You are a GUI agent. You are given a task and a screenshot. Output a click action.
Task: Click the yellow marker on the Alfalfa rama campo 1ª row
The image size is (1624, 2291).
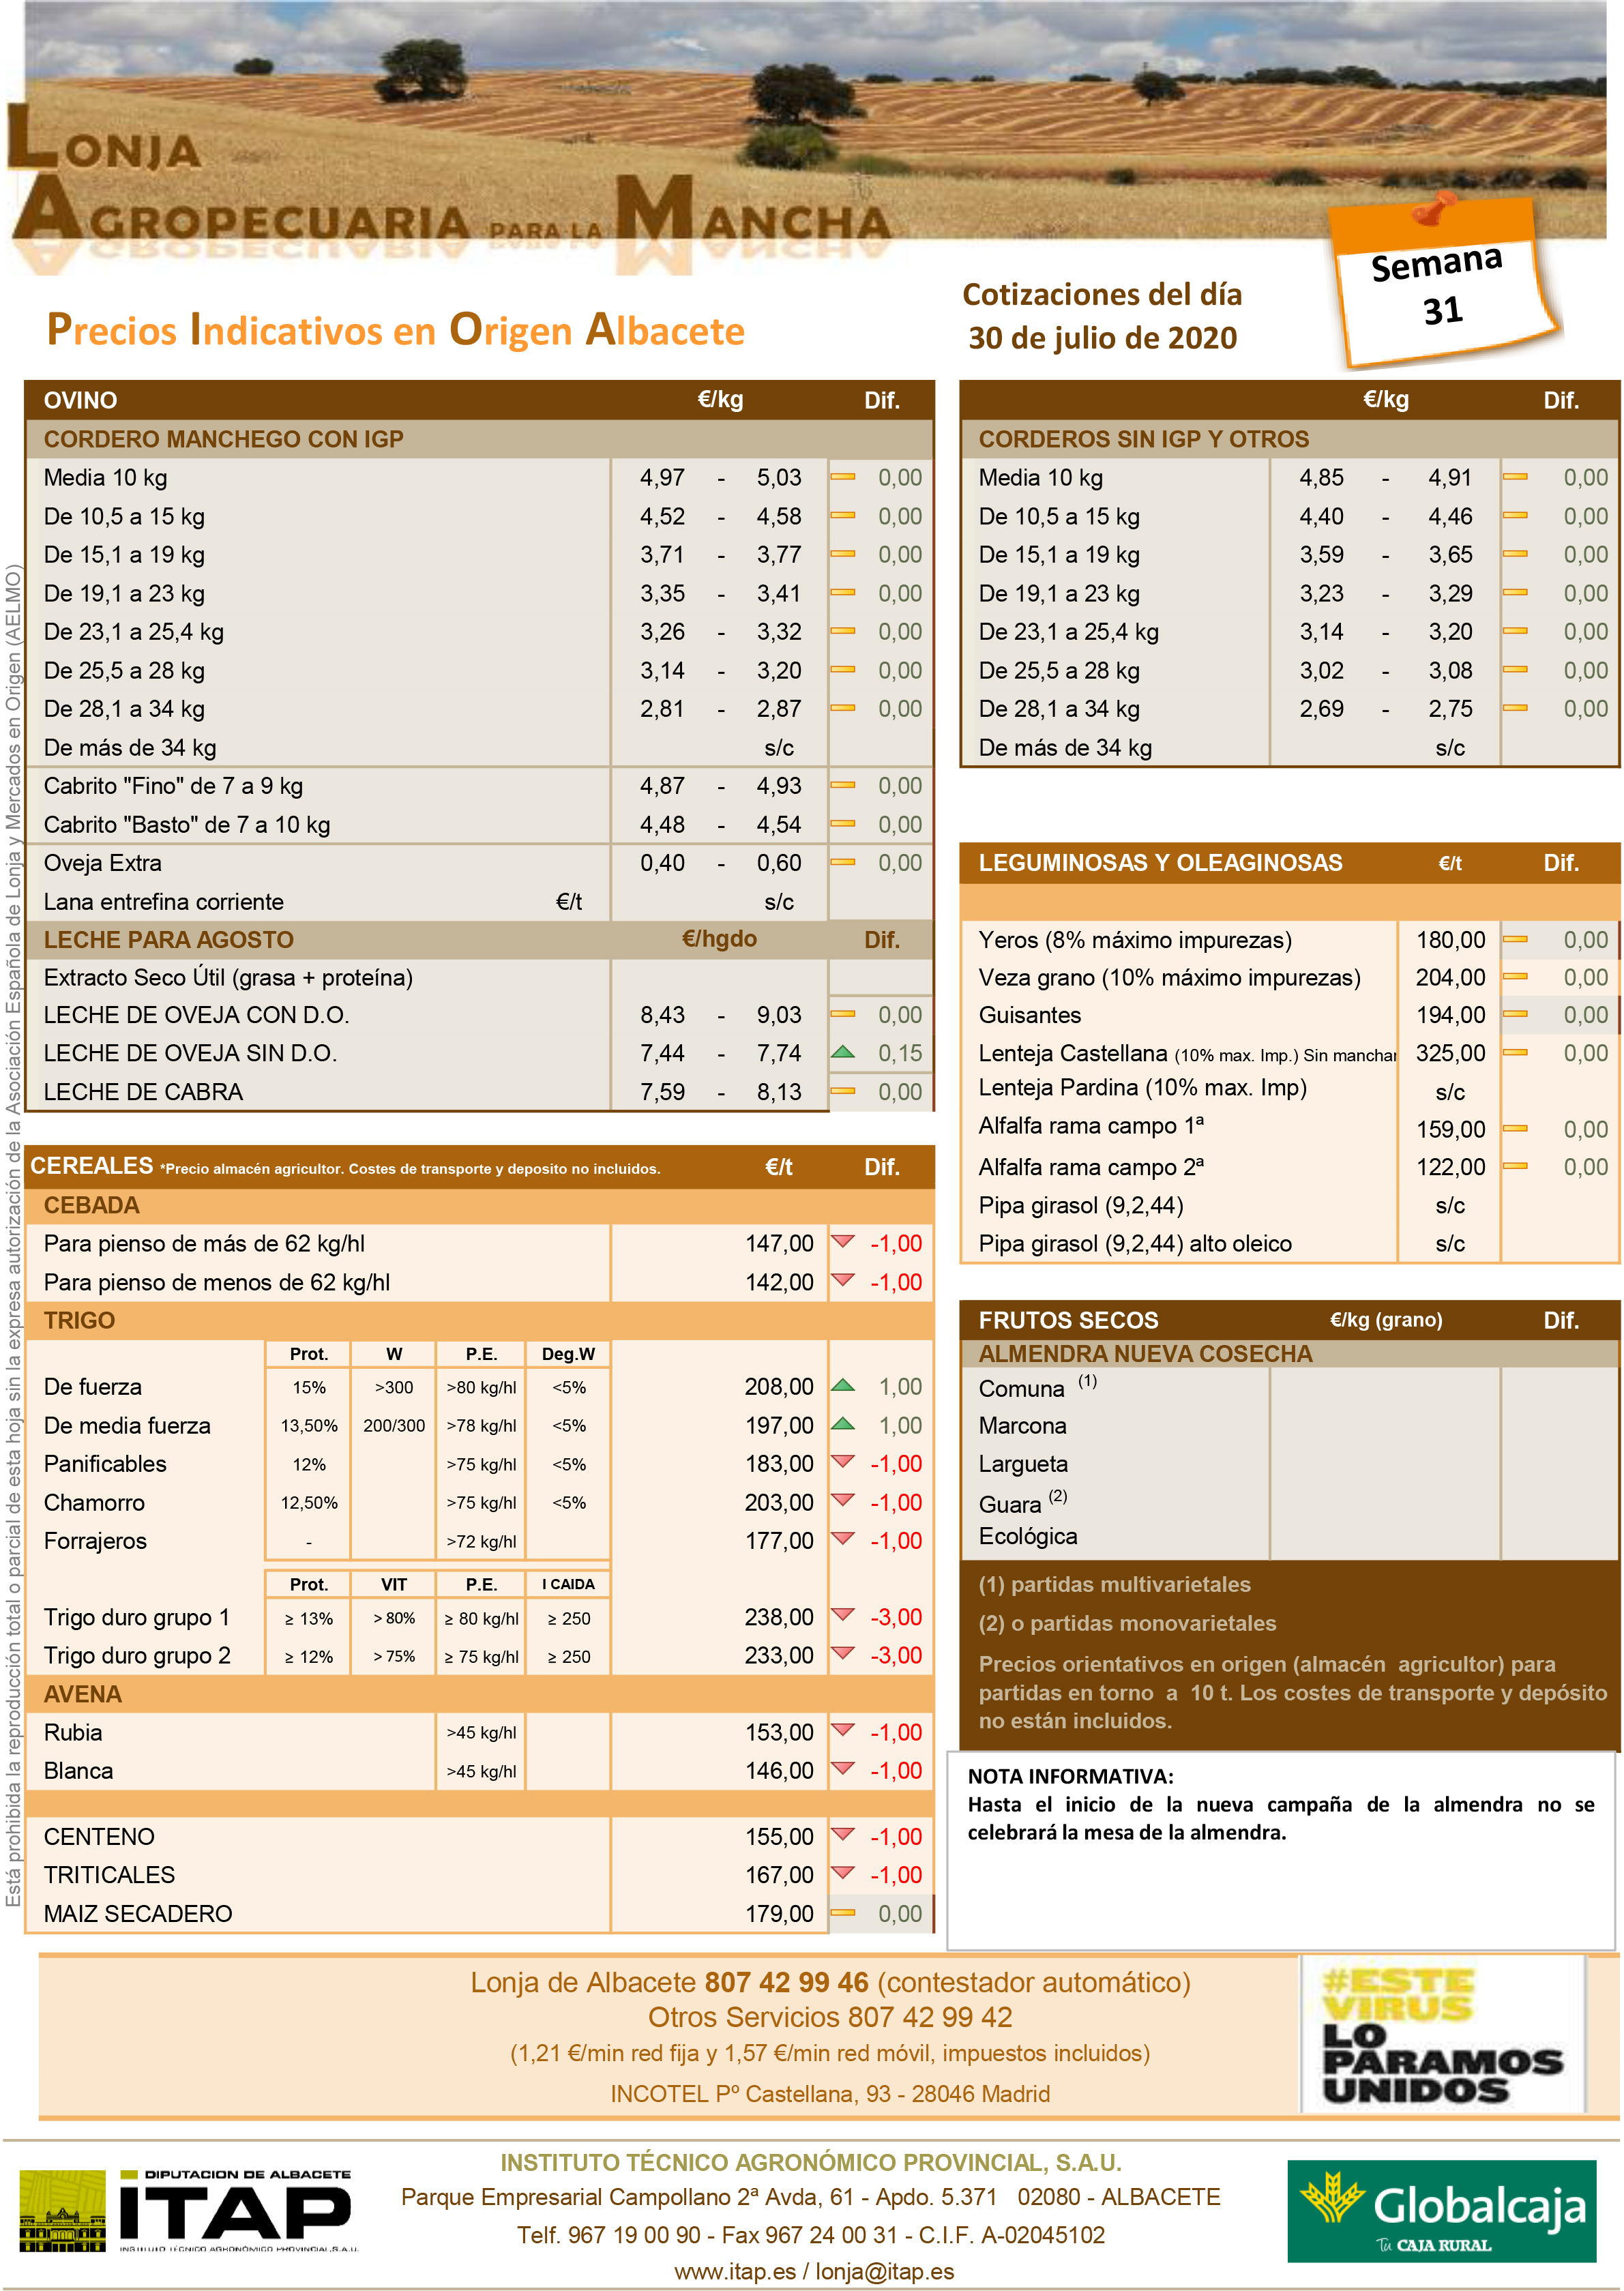1515,1128
